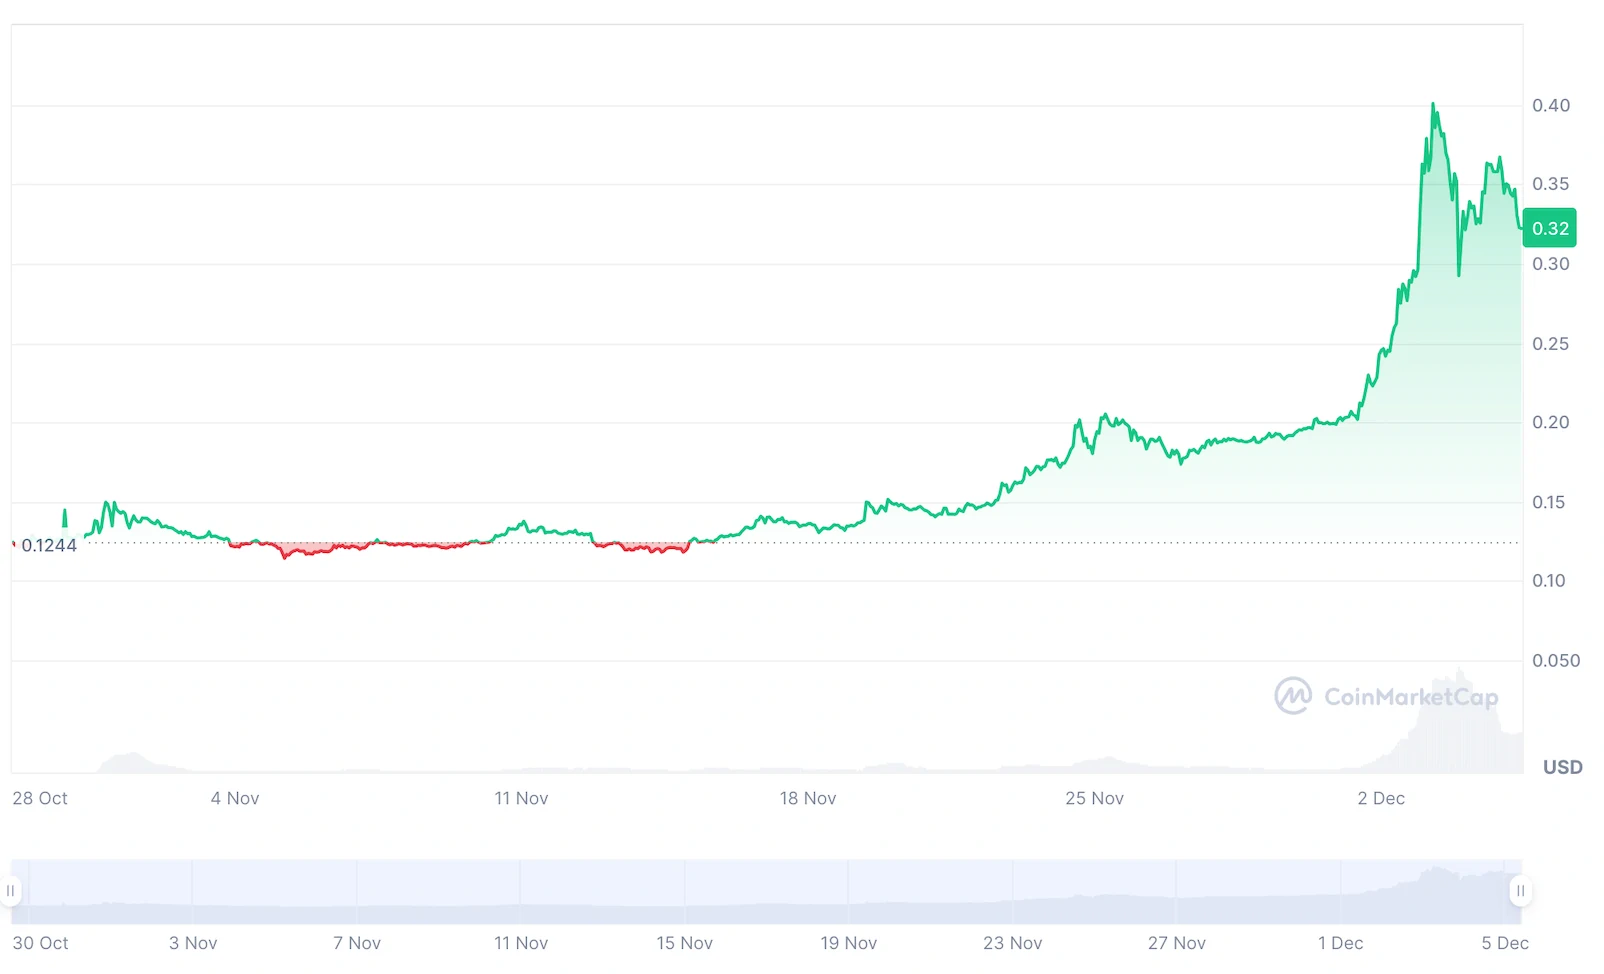Select the 25 Nov date label
This screenshot has width=1604, height=974.
pos(1094,798)
